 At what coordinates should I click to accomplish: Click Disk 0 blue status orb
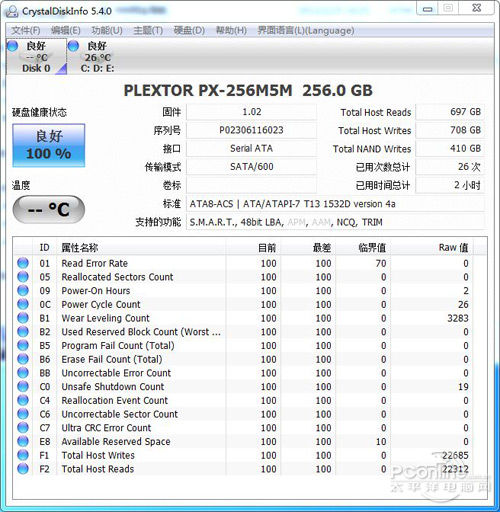pyautogui.click(x=12, y=46)
